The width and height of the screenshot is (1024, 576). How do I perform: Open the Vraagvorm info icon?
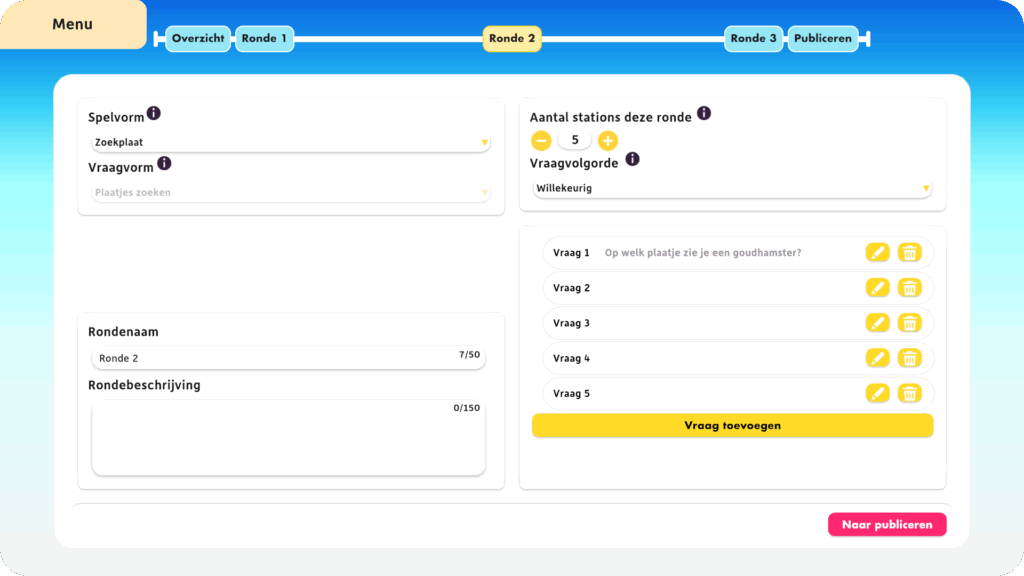click(x=164, y=163)
